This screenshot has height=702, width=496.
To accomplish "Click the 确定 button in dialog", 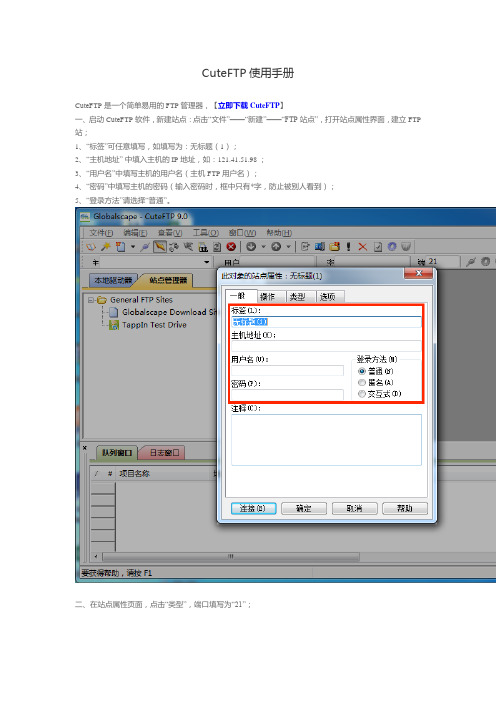I will pos(304,509).
